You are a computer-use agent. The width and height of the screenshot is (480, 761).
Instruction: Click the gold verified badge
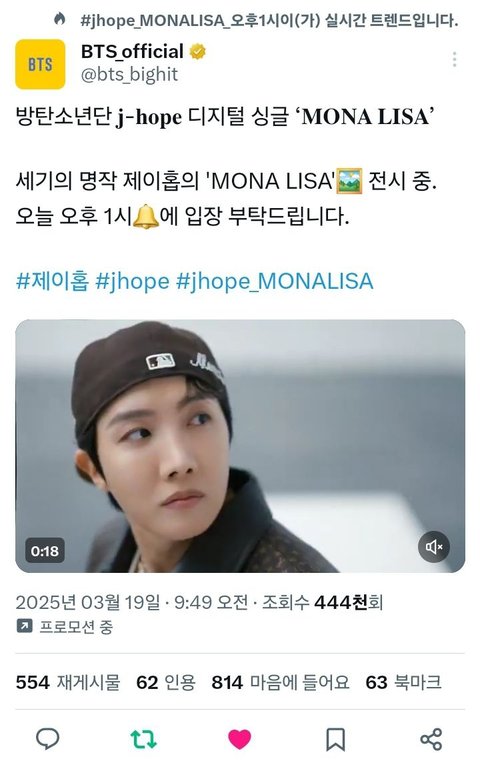coord(198,51)
